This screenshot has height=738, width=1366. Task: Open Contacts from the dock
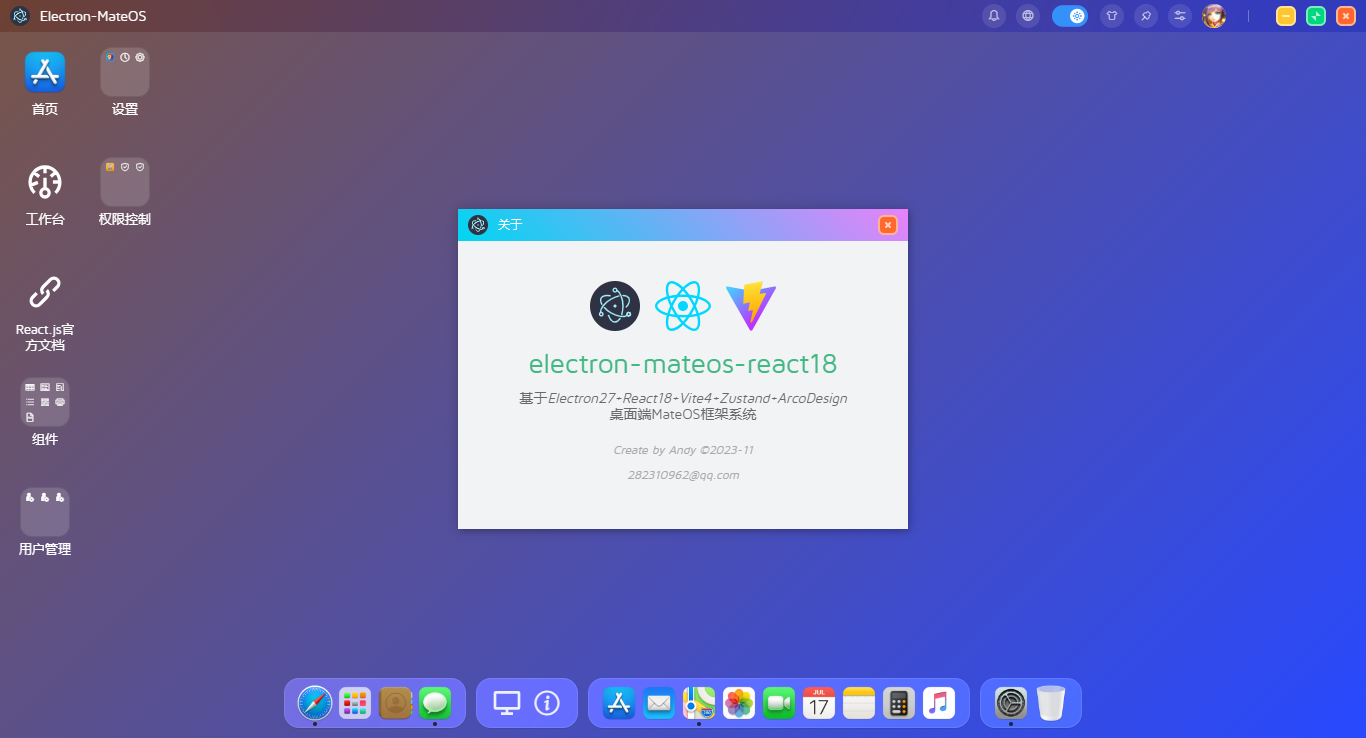[396, 703]
